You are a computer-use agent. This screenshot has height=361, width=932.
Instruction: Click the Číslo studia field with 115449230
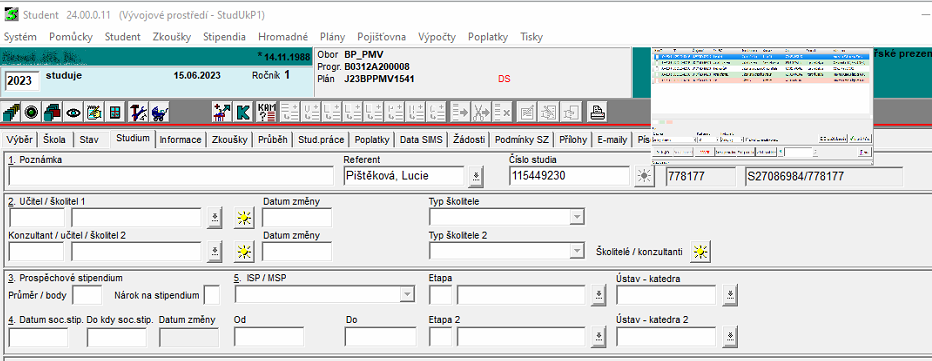(x=569, y=176)
